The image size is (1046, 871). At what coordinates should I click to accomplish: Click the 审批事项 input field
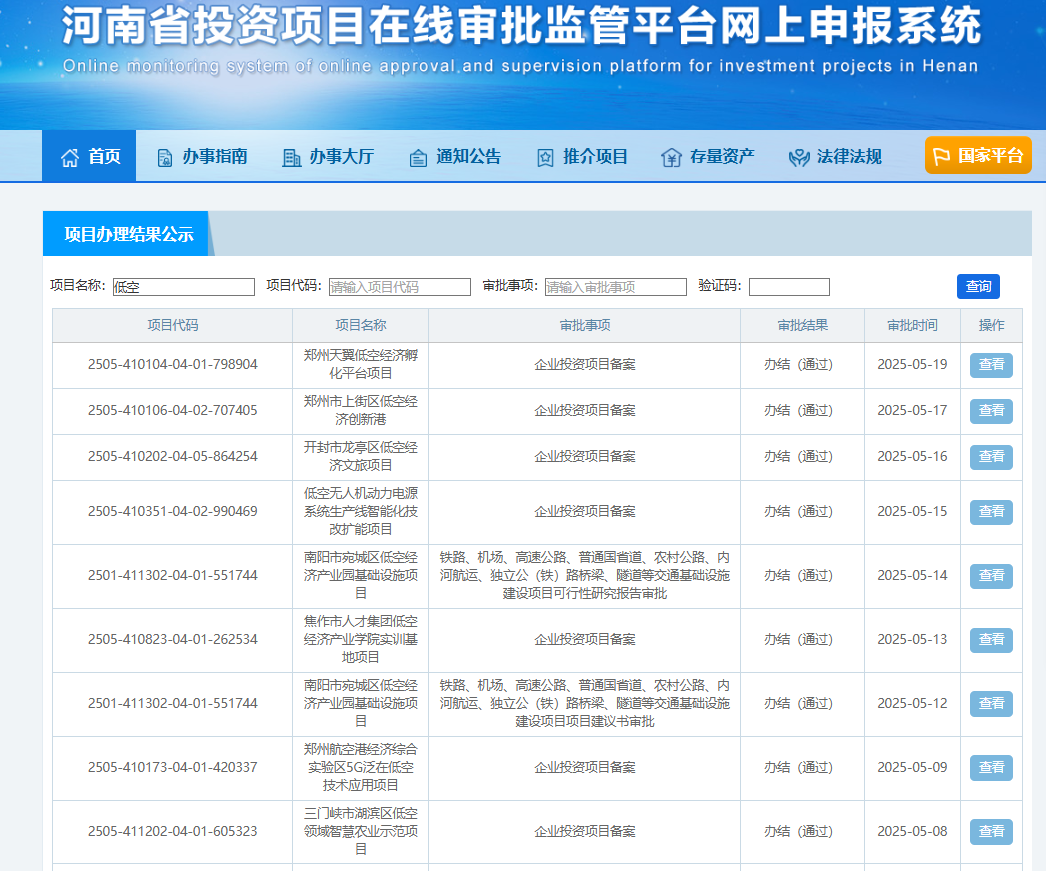[x=615, y=287]
